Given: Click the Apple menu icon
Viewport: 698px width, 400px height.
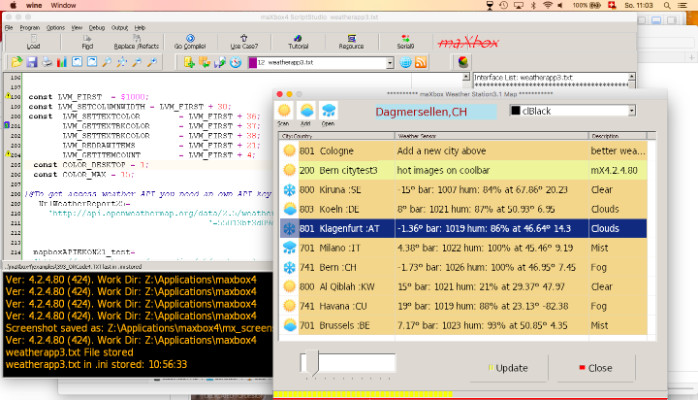Looking at the screenshot, I should pyautogui.click(x=13, y=5).
